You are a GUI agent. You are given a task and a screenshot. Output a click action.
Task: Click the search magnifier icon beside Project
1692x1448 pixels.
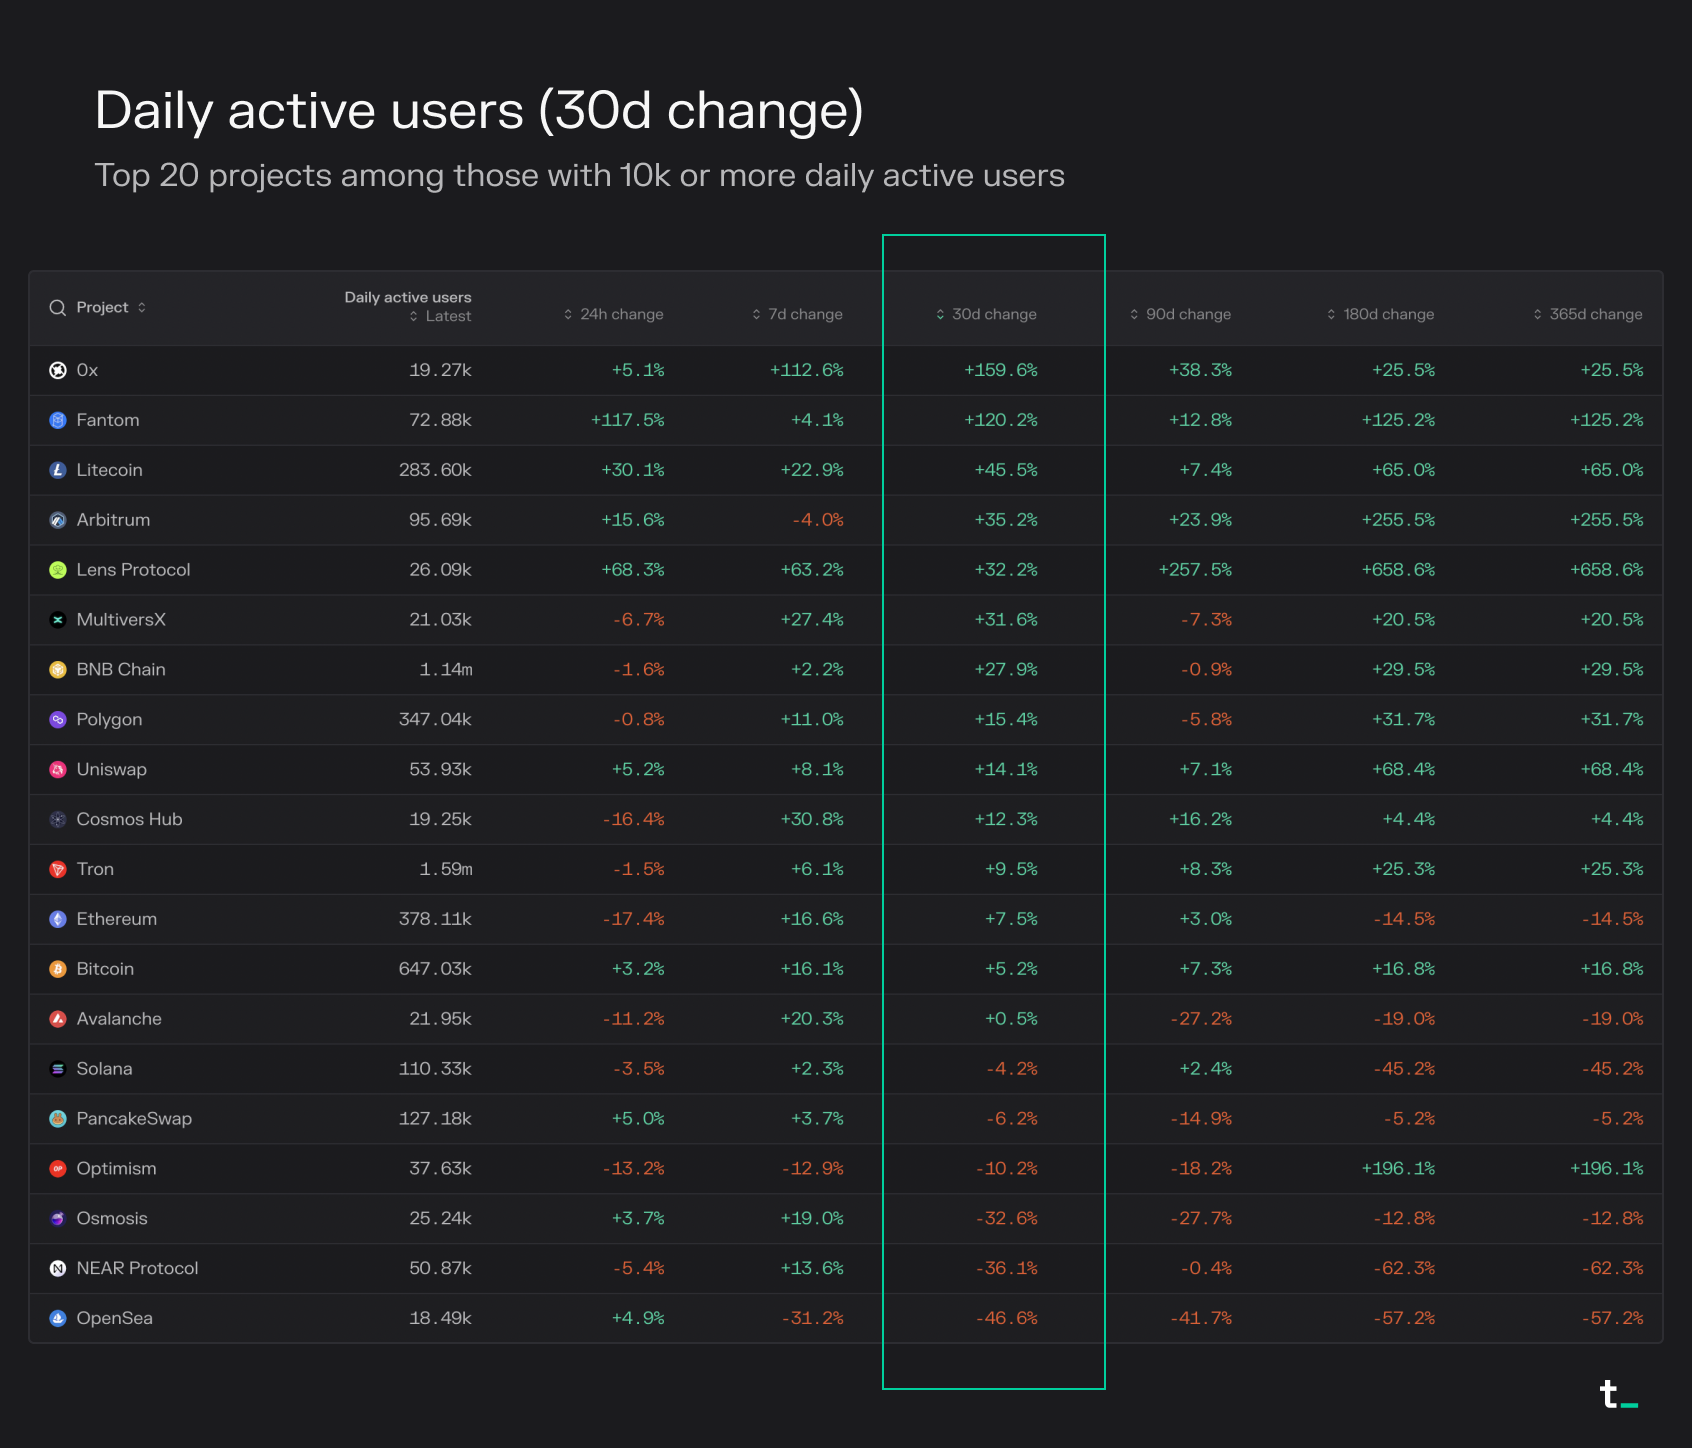tap(58, 308)
